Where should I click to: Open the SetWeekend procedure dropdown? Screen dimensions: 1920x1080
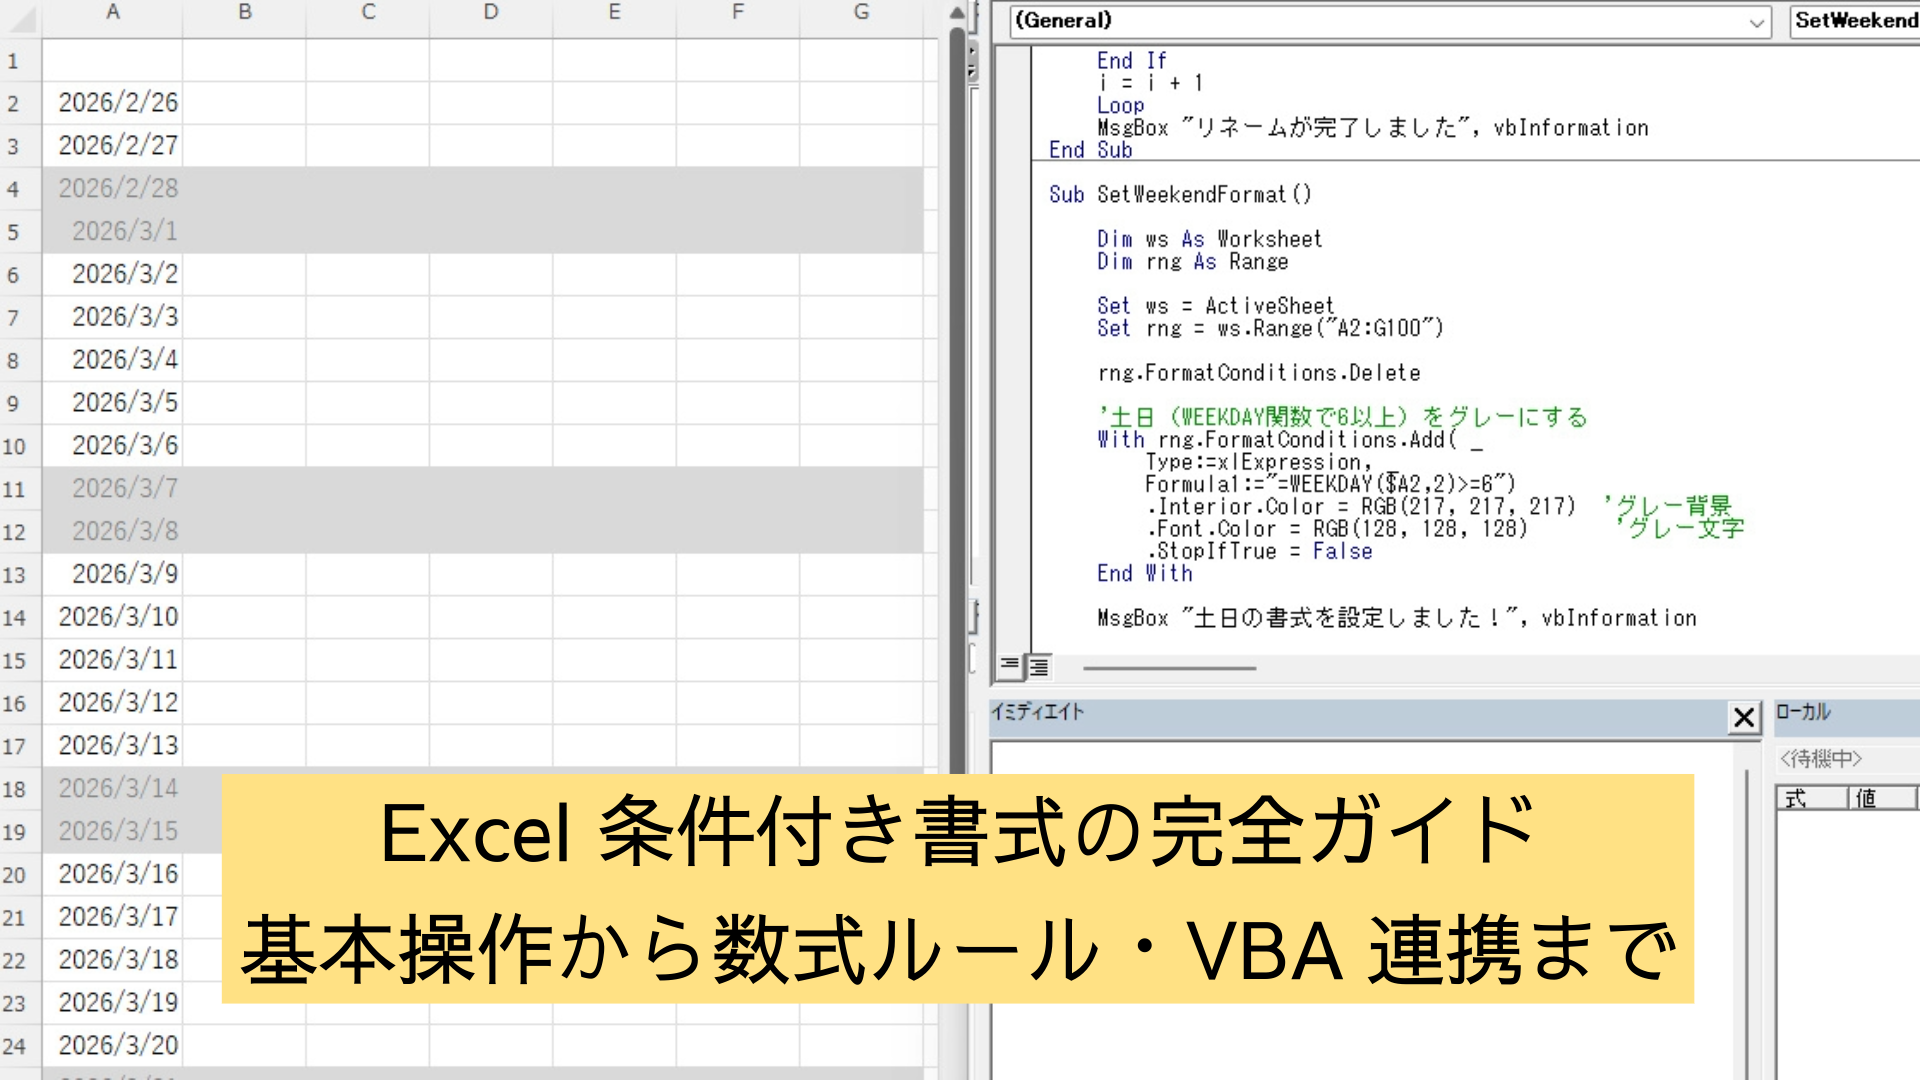coord(1855,21)
